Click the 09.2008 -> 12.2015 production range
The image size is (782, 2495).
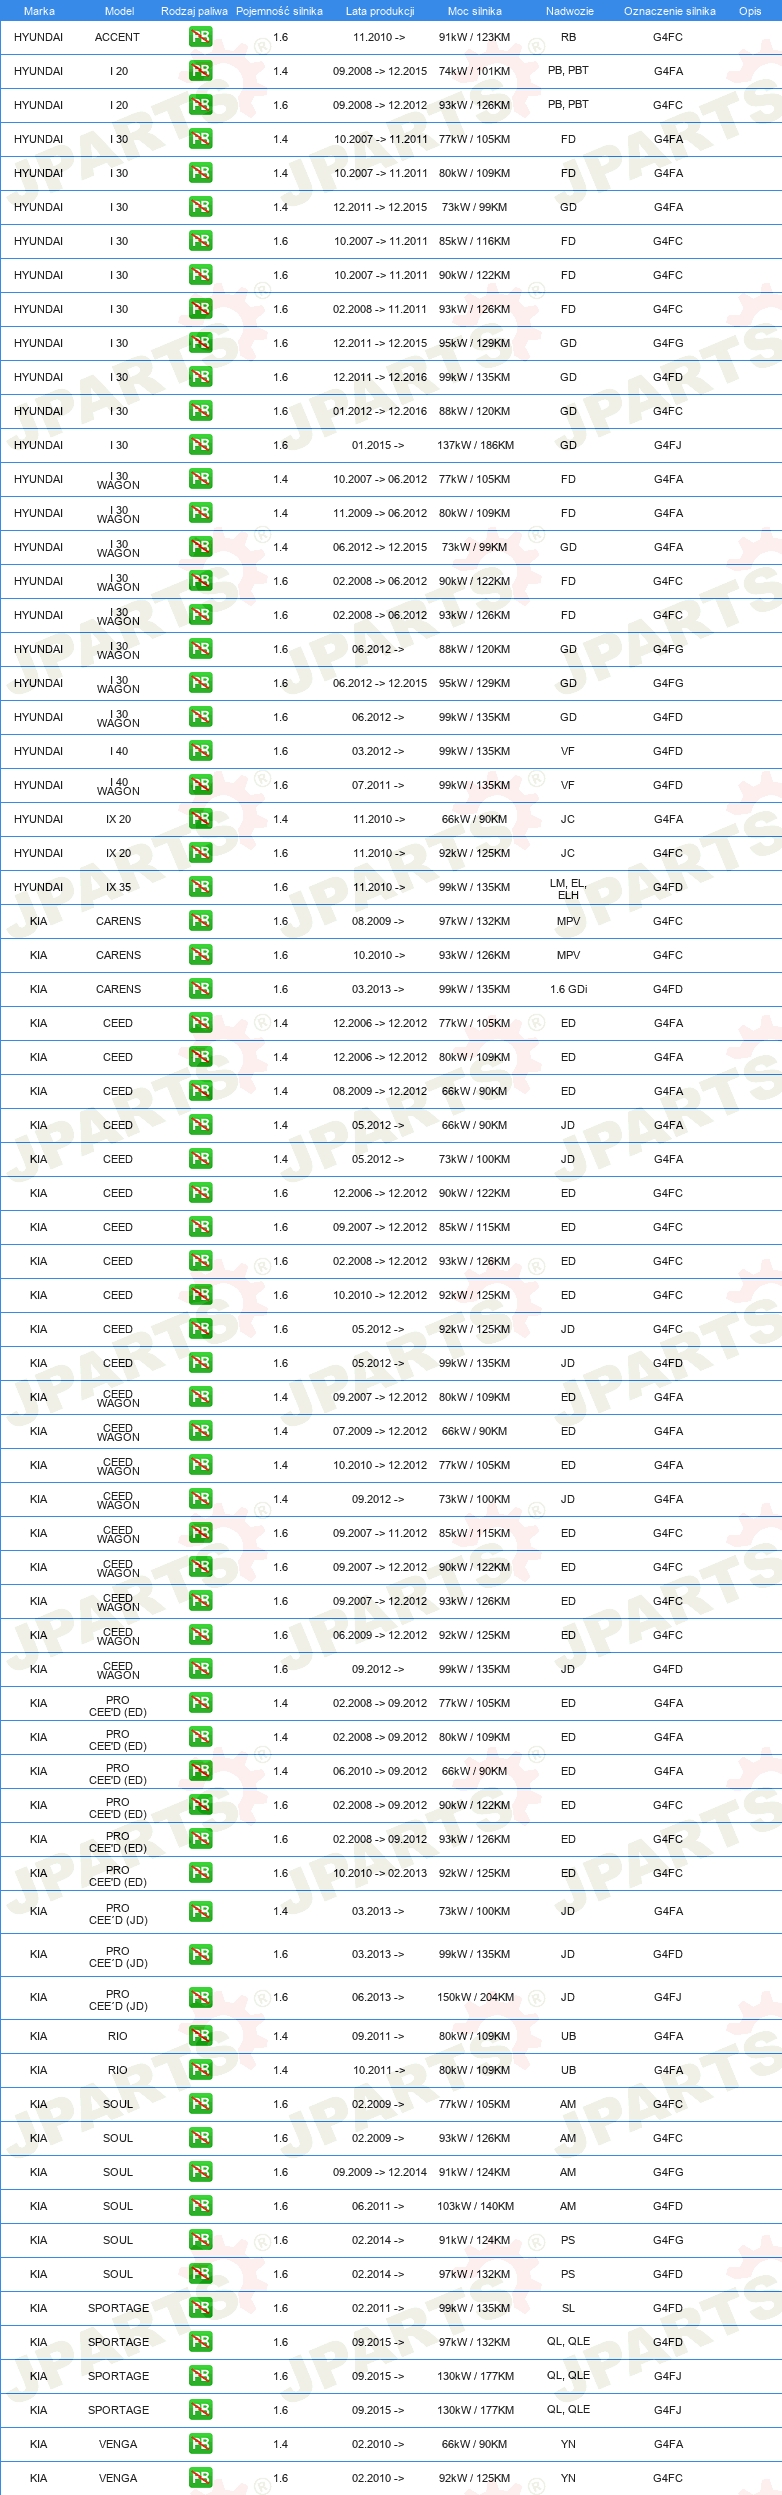pyautogui.click(x=380, y=71)
